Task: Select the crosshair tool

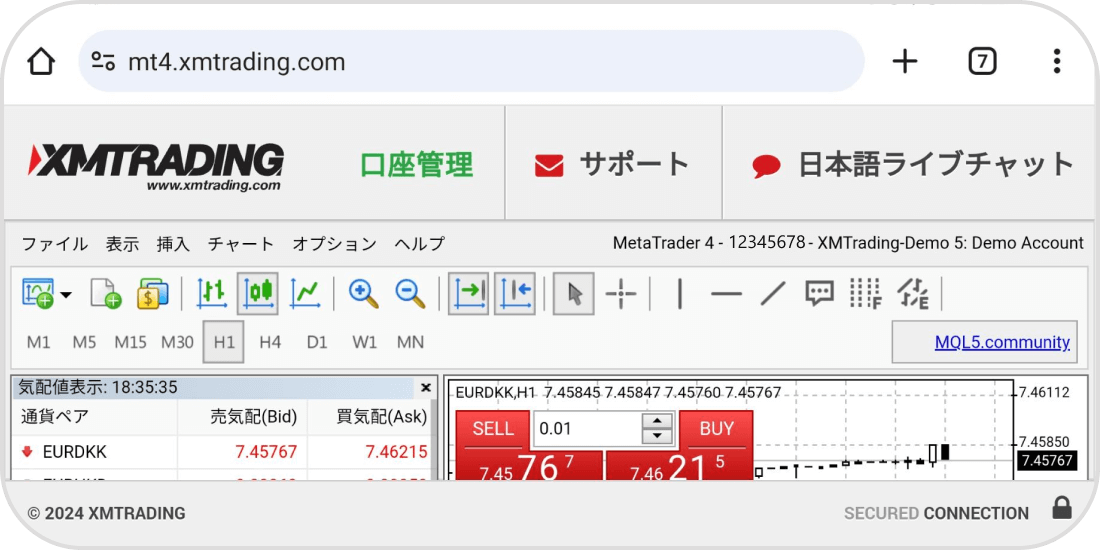Action: tap(621, 293)
